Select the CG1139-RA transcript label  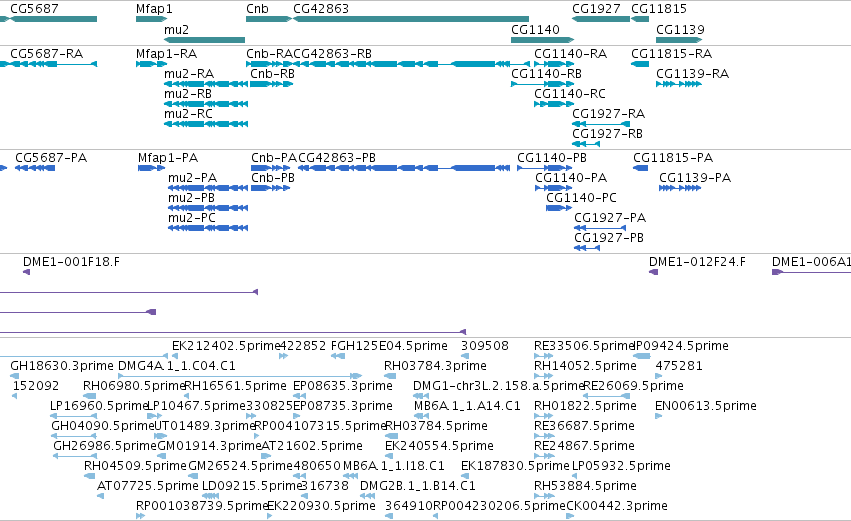[x=693, y=74]
